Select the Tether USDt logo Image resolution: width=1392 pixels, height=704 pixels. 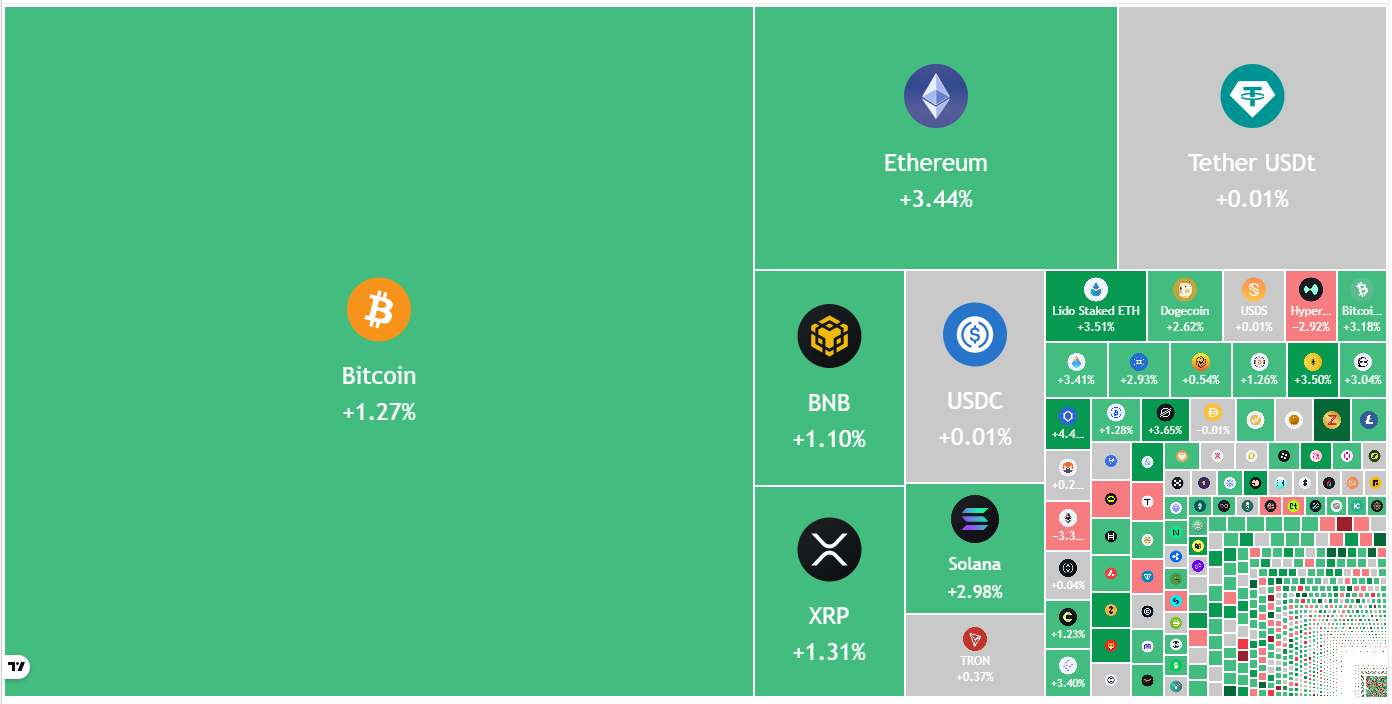1251,96
